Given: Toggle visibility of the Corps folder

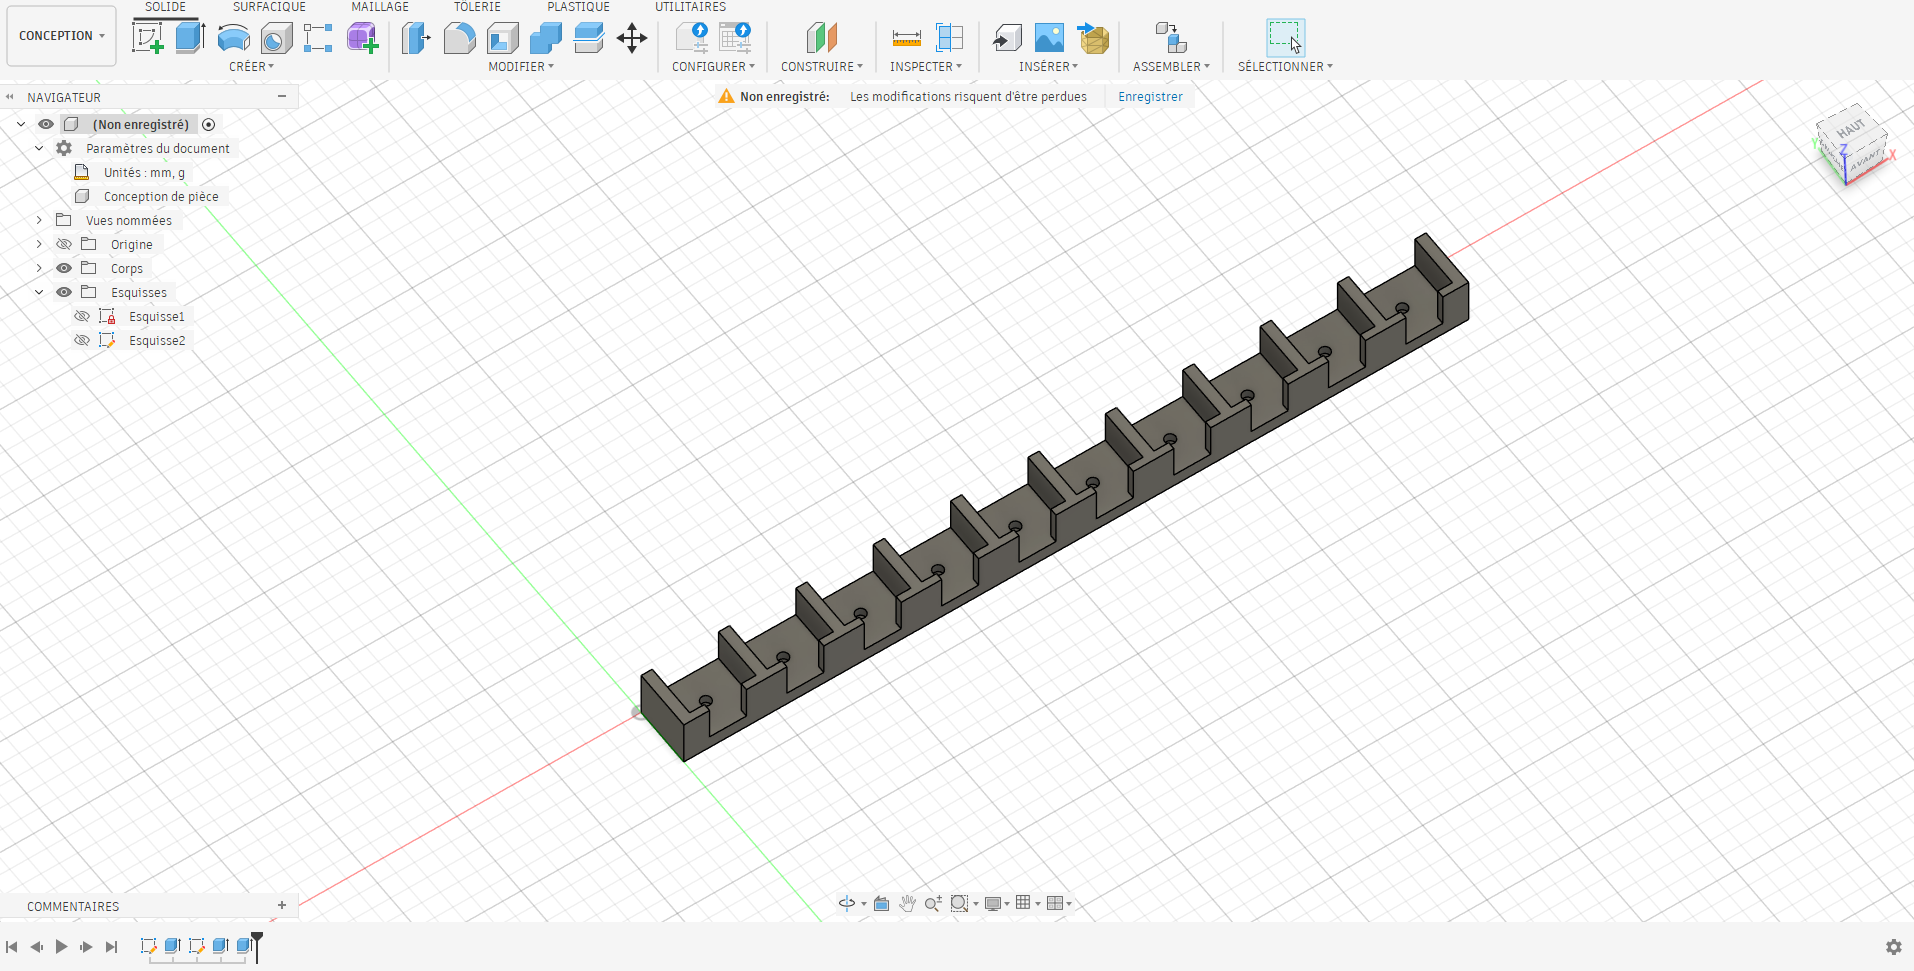Looking at the screenshot, I should 63,267.
